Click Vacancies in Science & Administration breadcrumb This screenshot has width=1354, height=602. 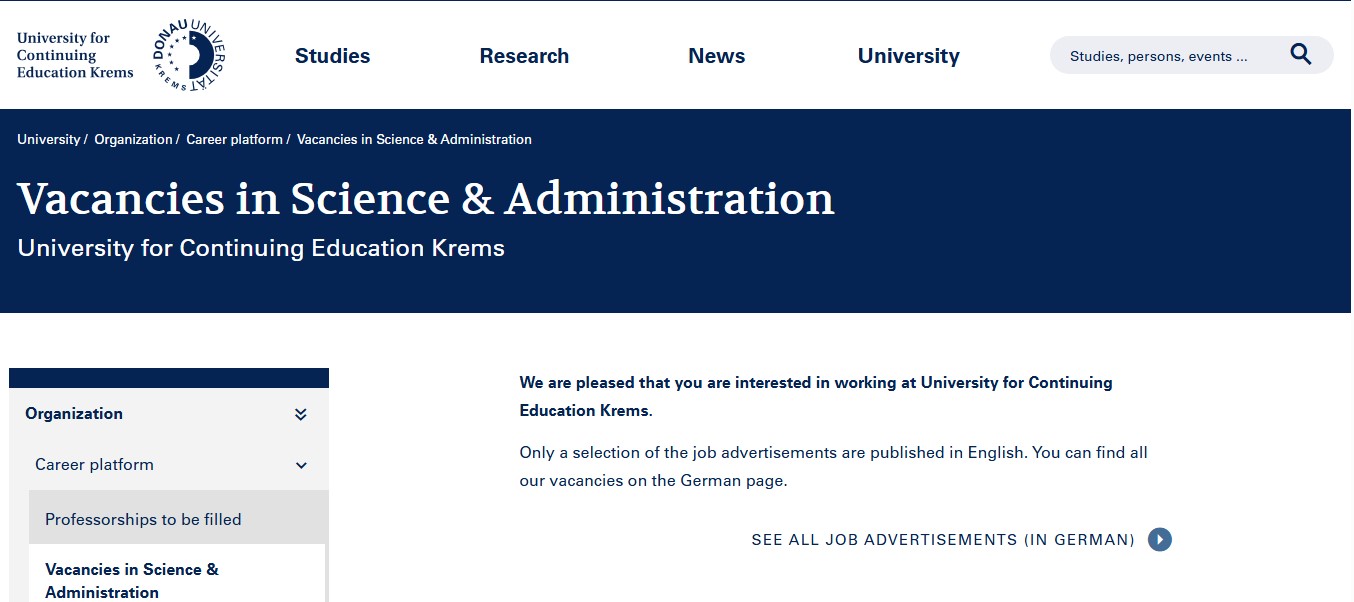point(414,139)
